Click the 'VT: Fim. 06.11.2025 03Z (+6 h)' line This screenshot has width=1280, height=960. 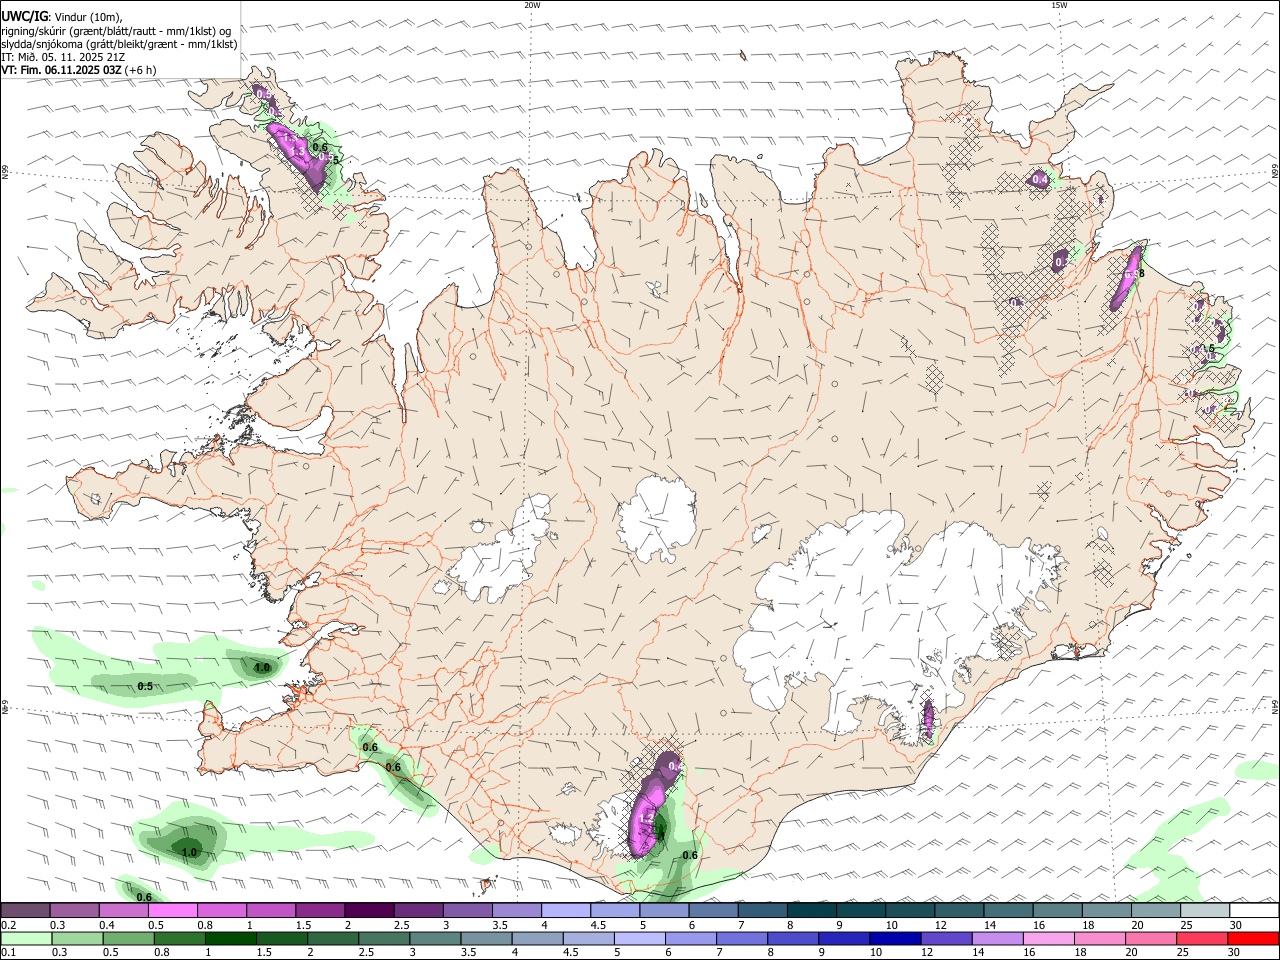pyautogui.click(x=78, y=70)
